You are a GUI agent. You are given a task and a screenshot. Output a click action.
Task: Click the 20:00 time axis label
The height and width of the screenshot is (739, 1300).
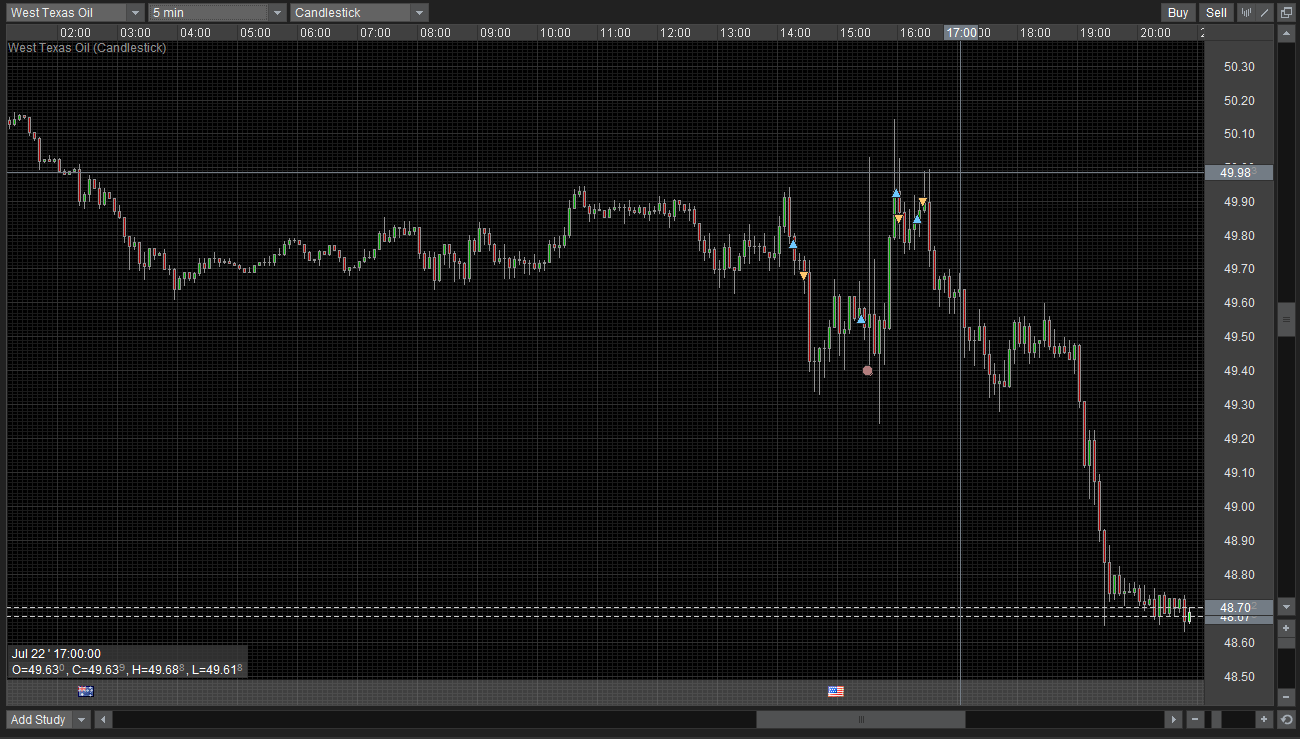(1155, 33)
